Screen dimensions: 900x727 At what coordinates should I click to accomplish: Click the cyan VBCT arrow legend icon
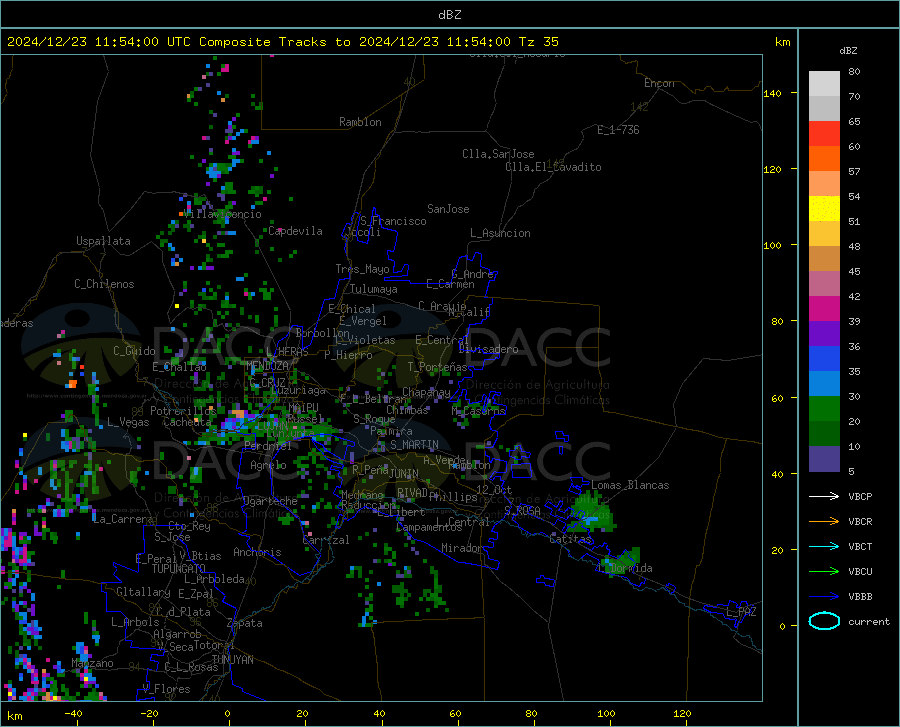pos(824,546)
